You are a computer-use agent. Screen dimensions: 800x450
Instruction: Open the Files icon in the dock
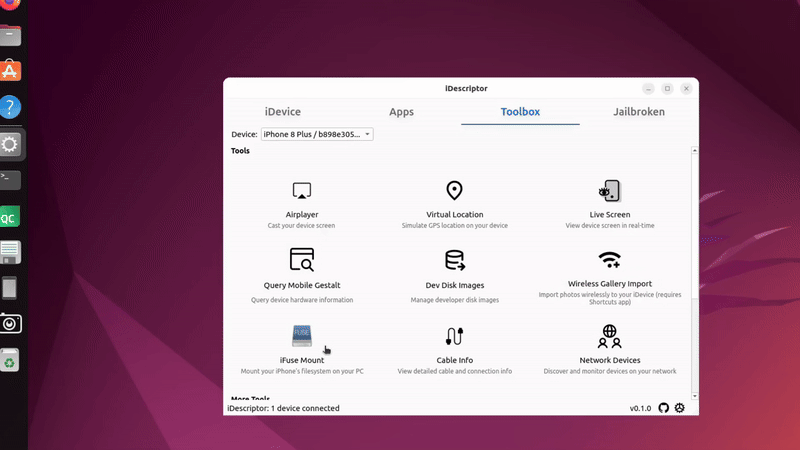(10, 36)
